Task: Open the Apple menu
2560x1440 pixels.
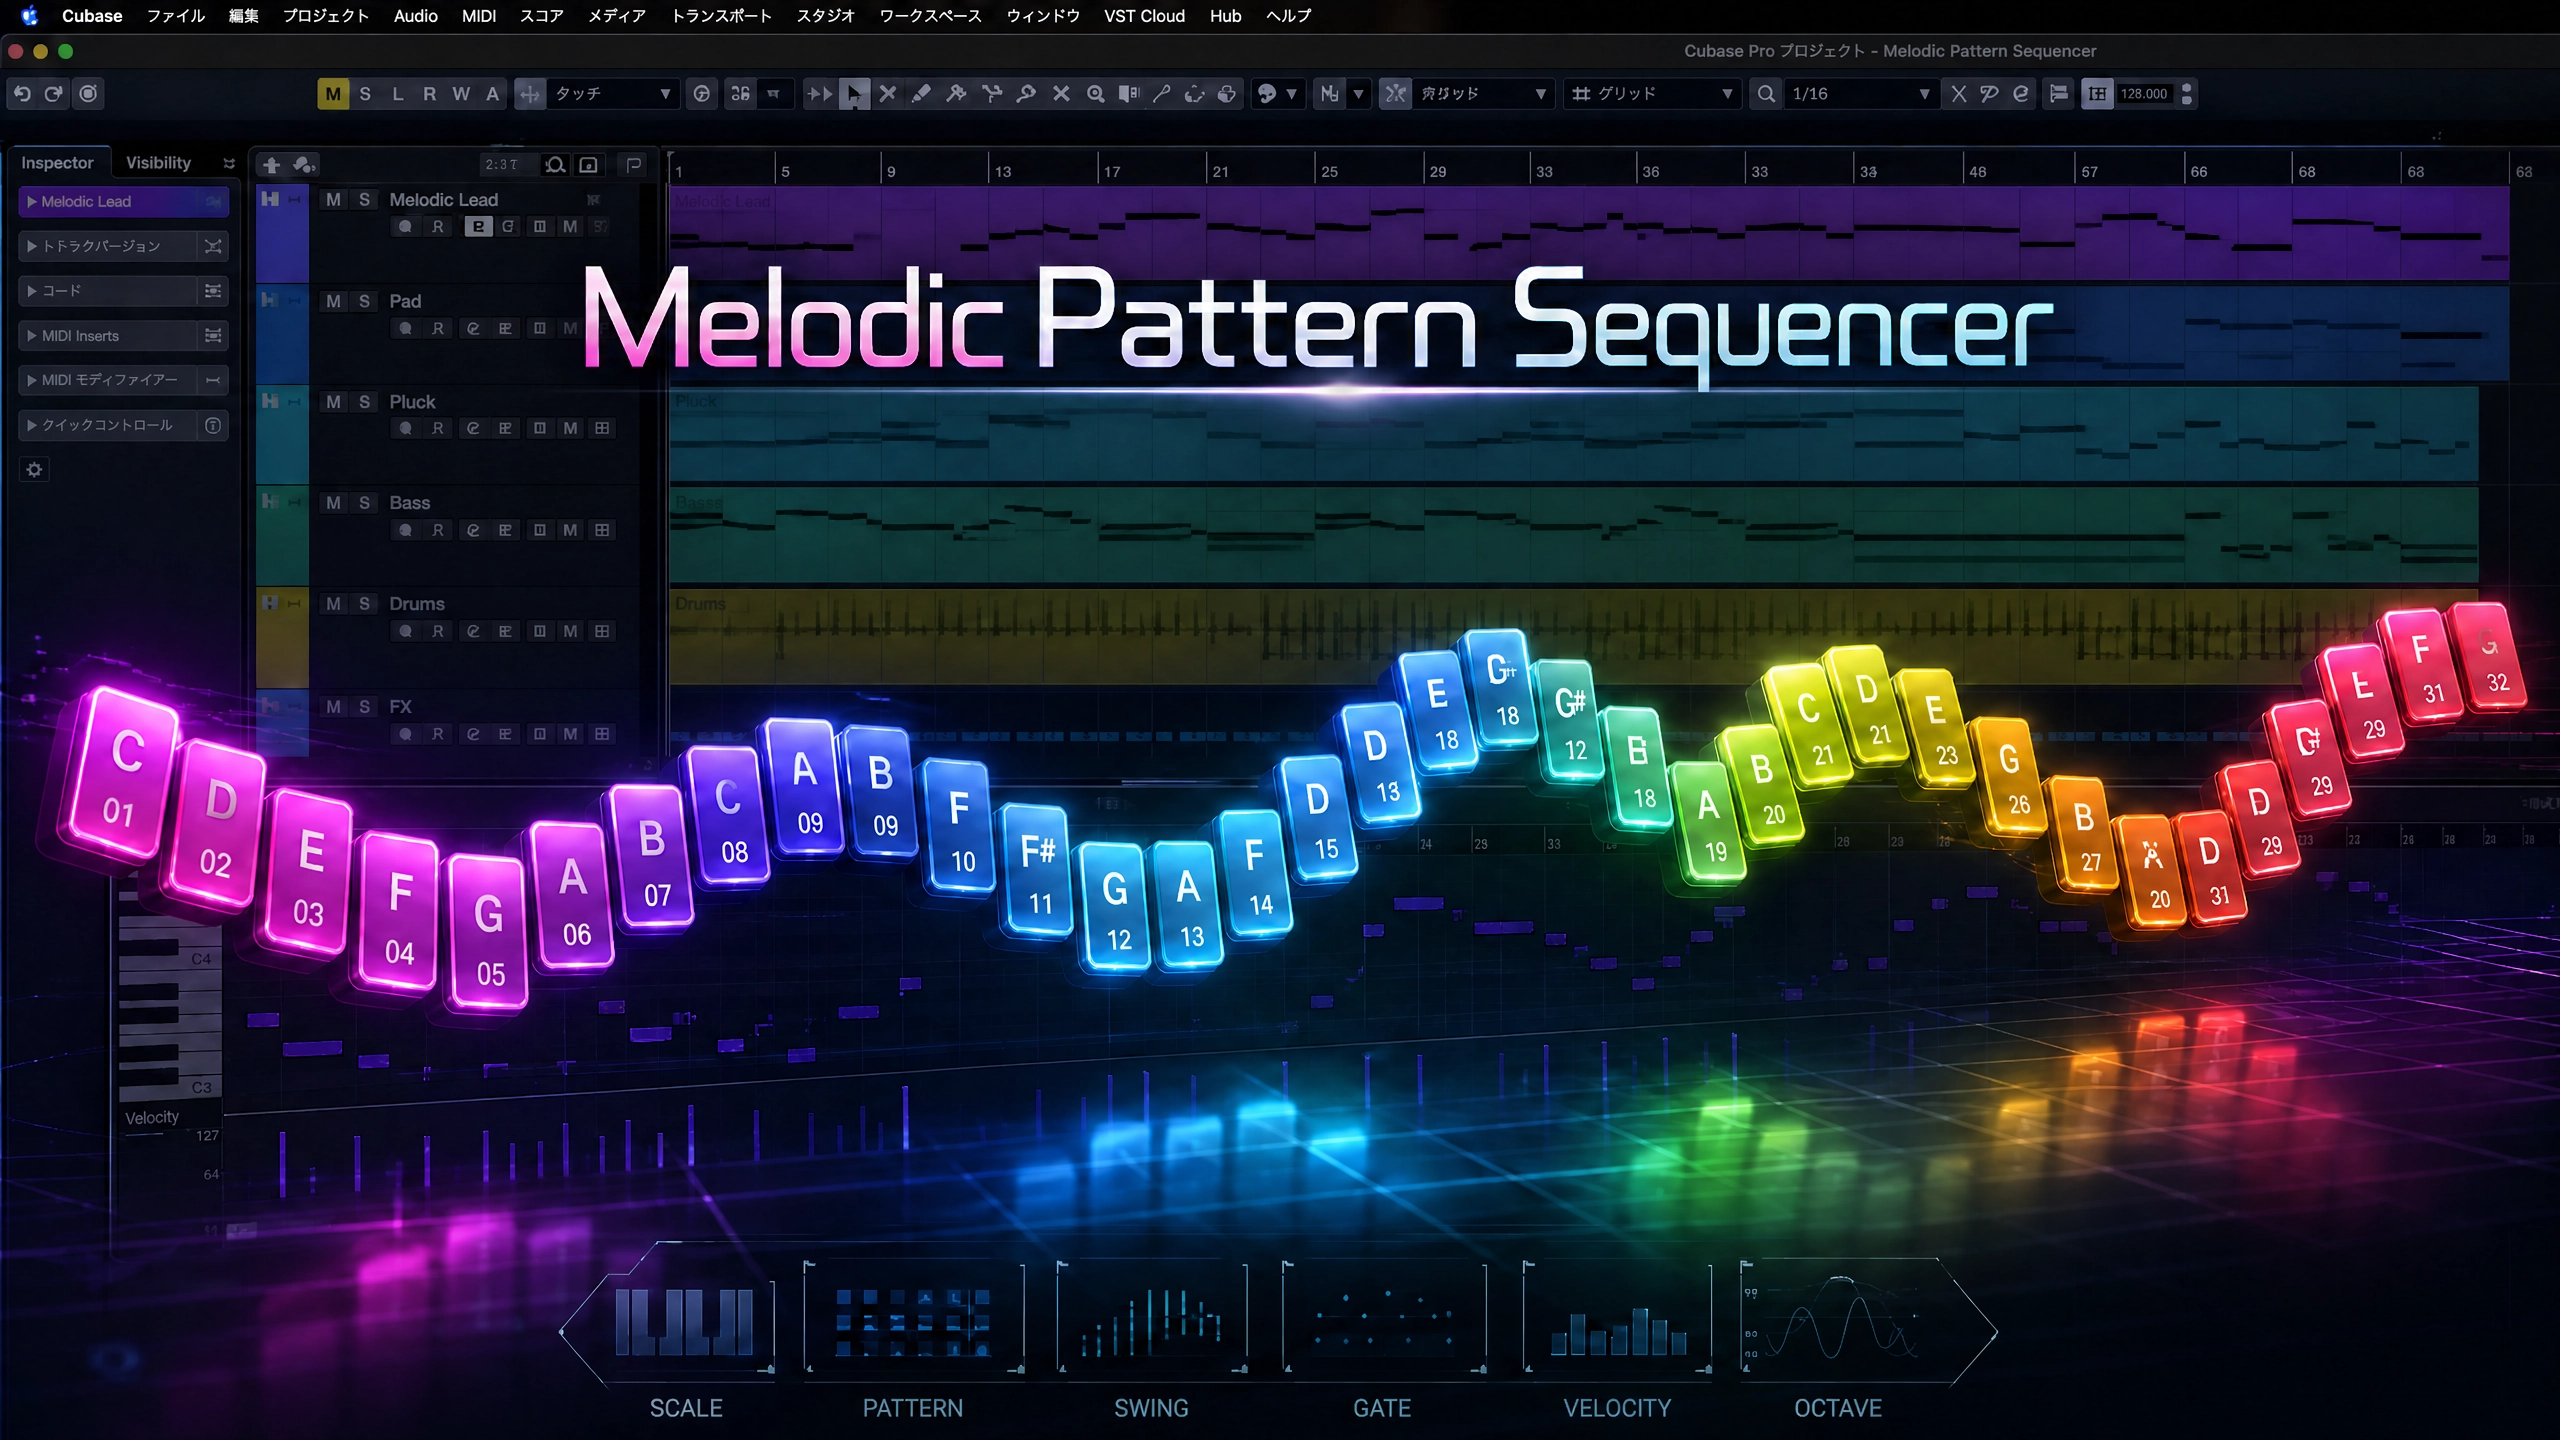Action: tap(30, 16)
